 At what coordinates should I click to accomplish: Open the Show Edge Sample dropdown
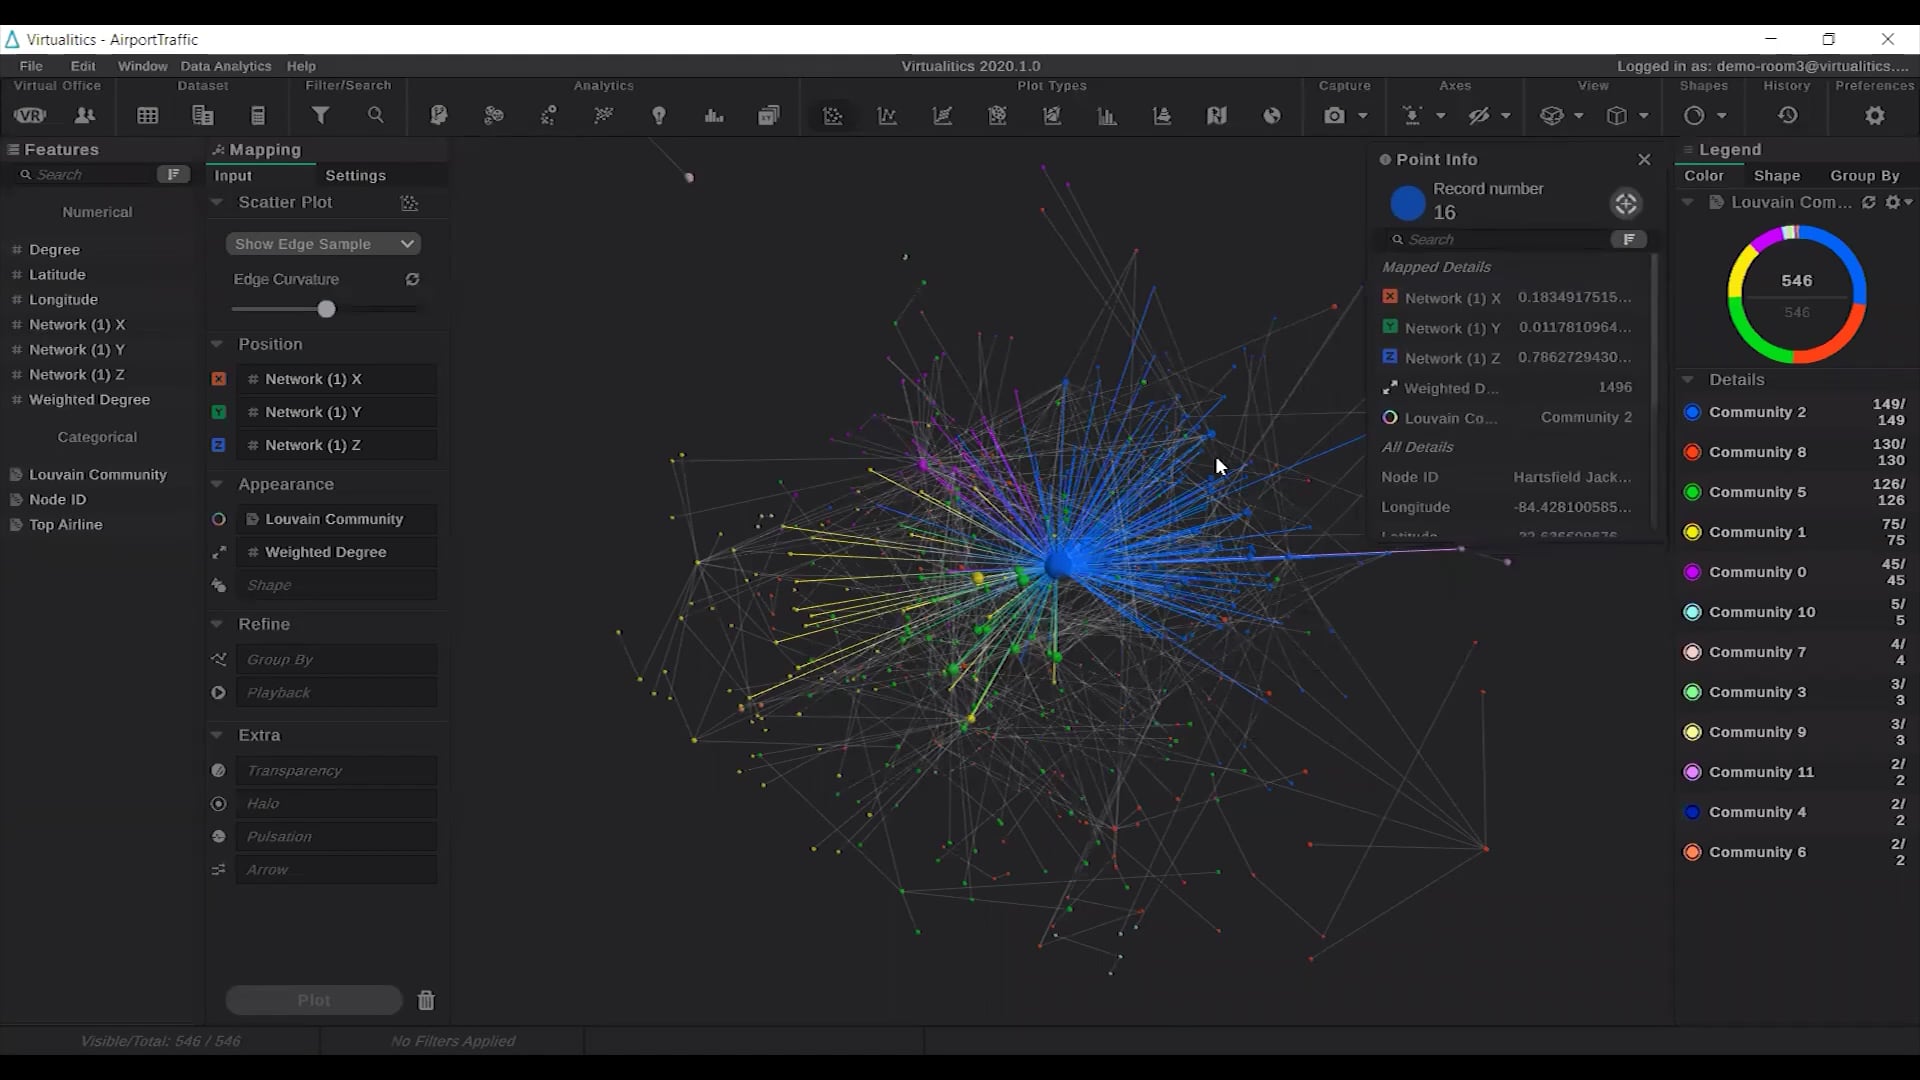[x=323, y=244]
